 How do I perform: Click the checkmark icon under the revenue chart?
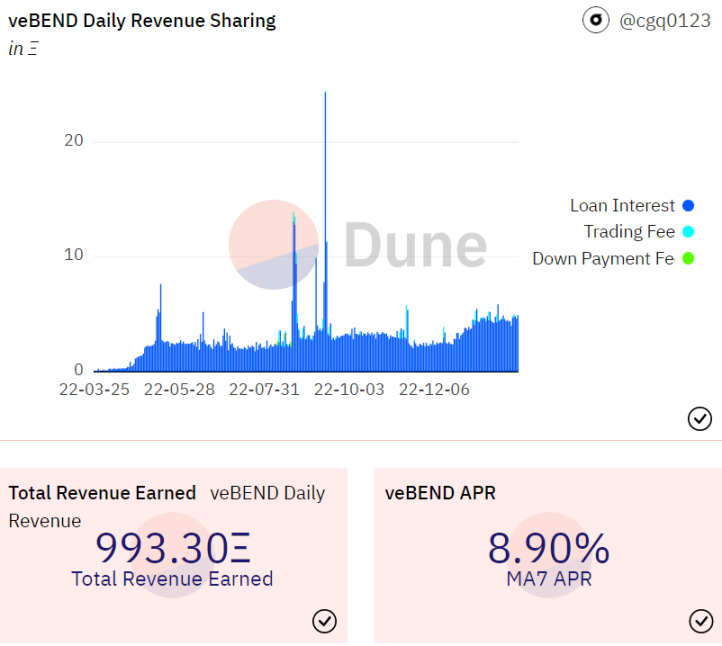click(699, 419)
